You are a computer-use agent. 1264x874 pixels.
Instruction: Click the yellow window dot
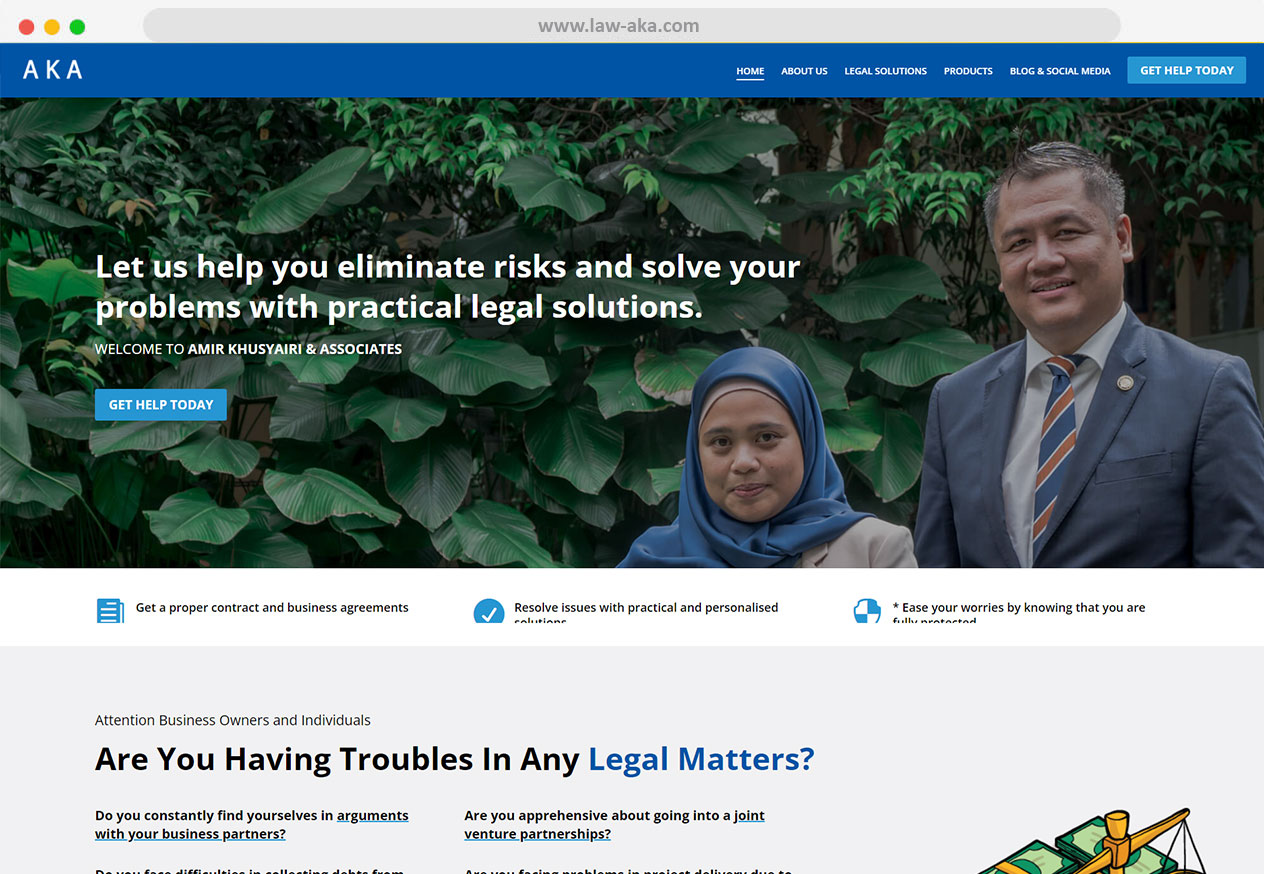pos(52,27)
